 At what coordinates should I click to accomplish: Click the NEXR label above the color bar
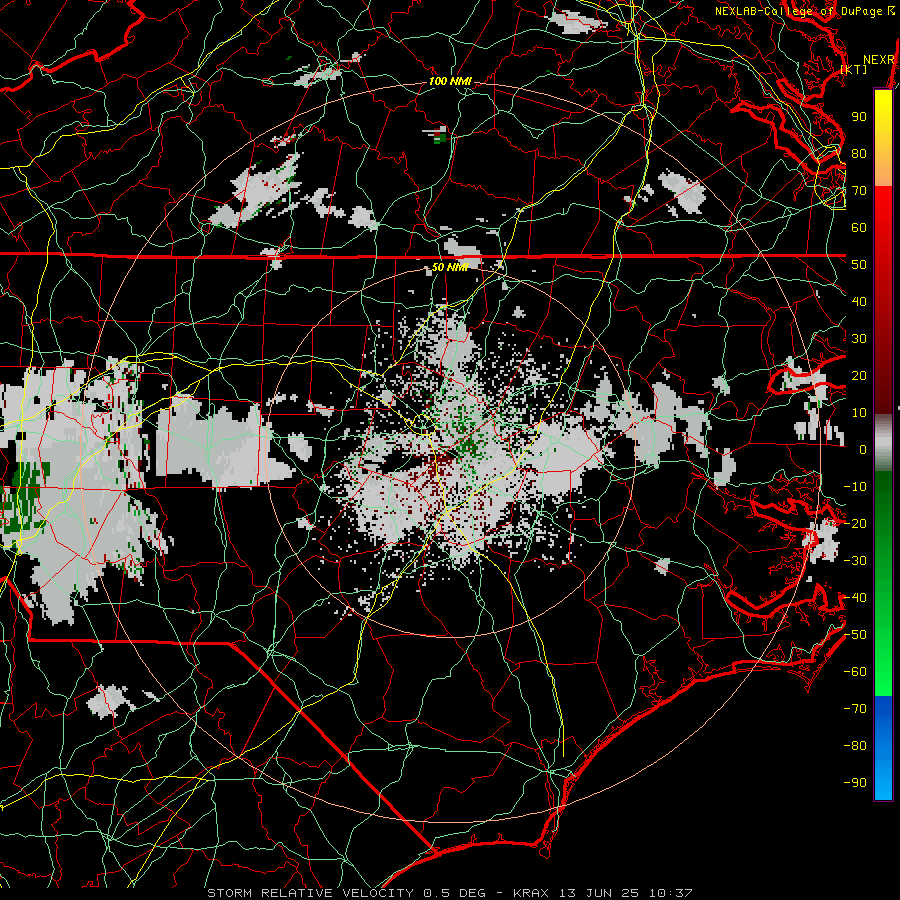pyautogui.click(x=879, y=59)
